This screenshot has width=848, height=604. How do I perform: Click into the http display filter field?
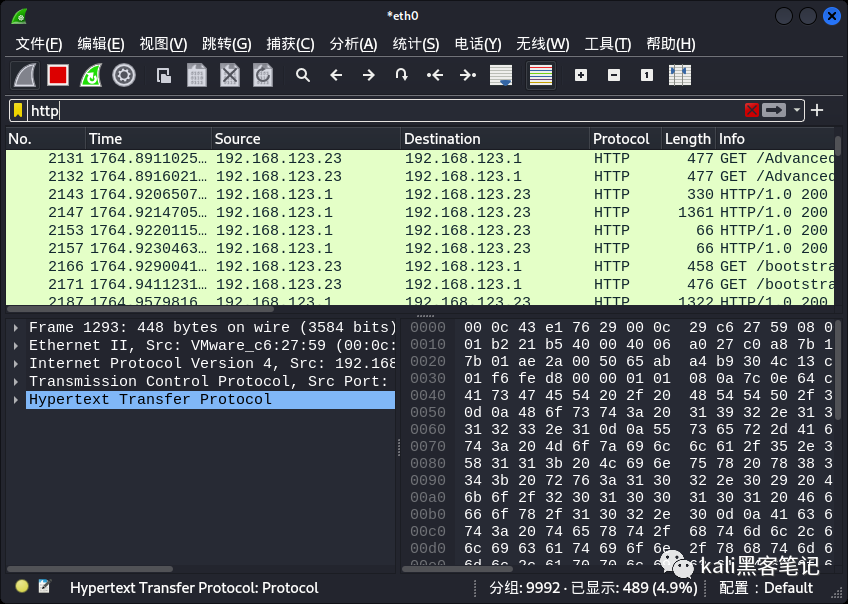385,110
